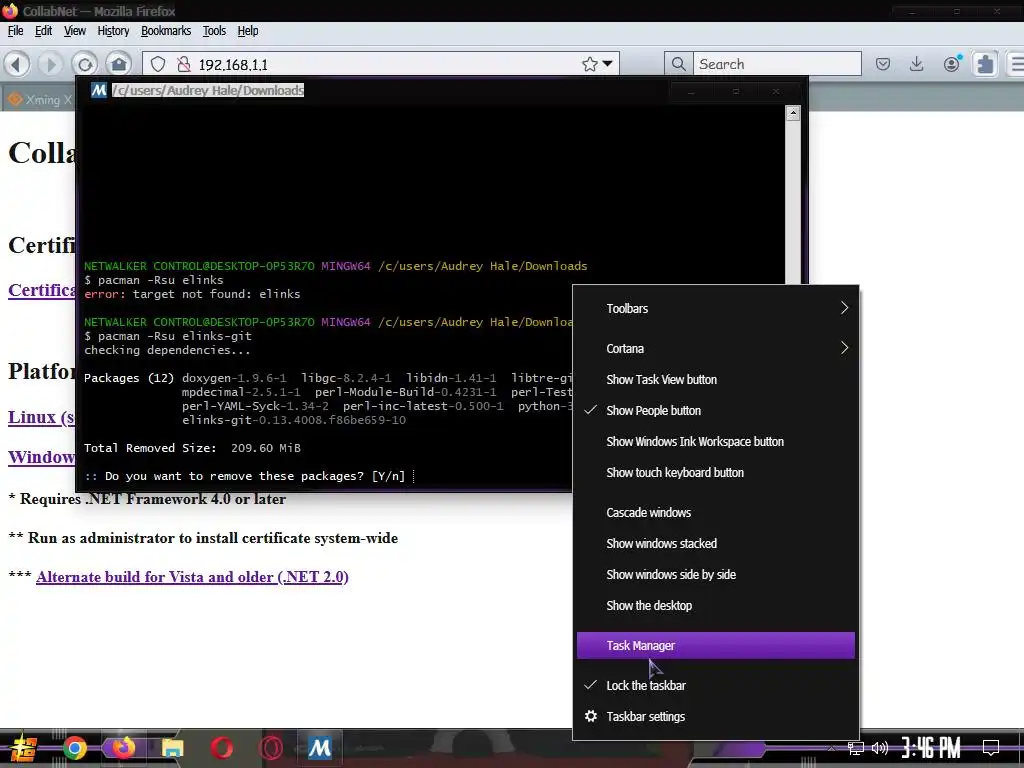Open the Edit menu in Firefox
The height and width of the screenshot is (768, 1024).
43,31
